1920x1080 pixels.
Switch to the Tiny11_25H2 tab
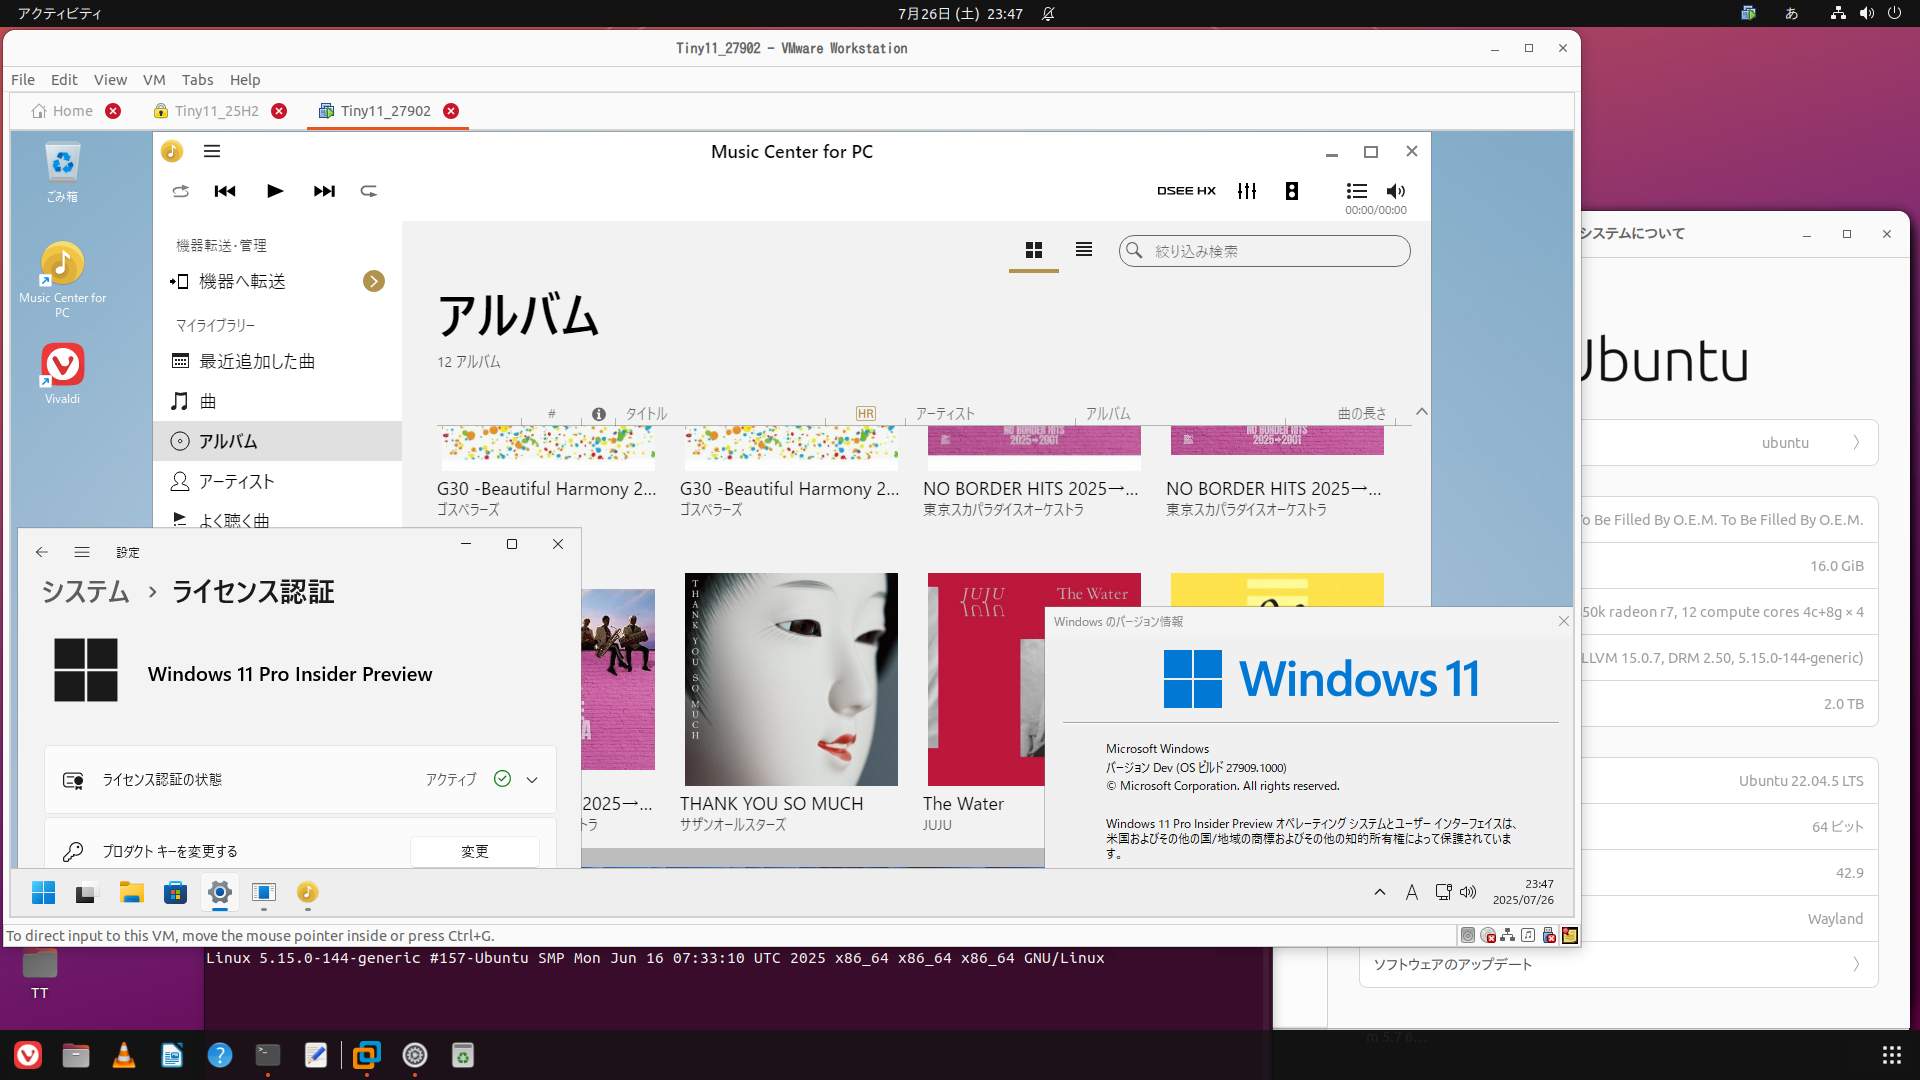click(217, 111)
